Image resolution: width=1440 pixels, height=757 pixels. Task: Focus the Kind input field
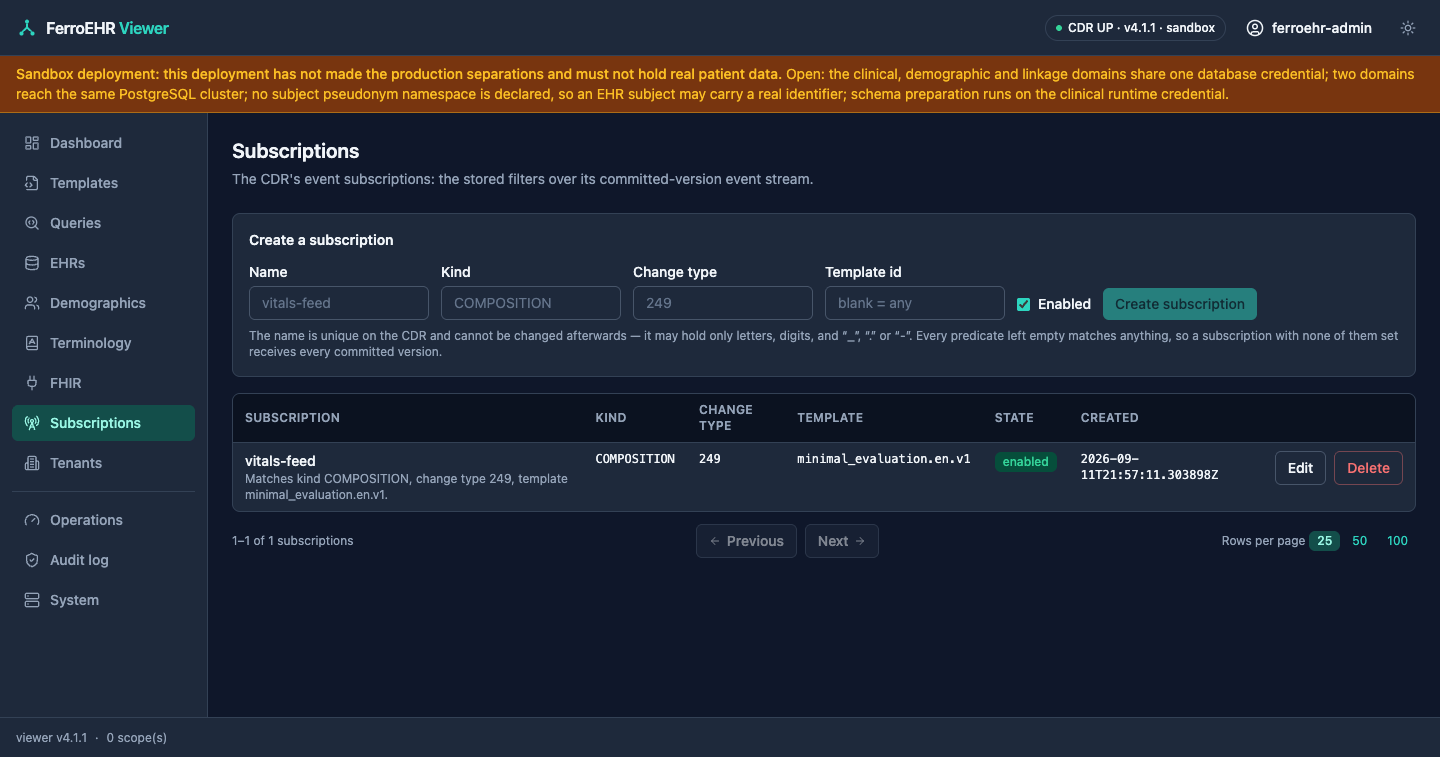(531, 303)
